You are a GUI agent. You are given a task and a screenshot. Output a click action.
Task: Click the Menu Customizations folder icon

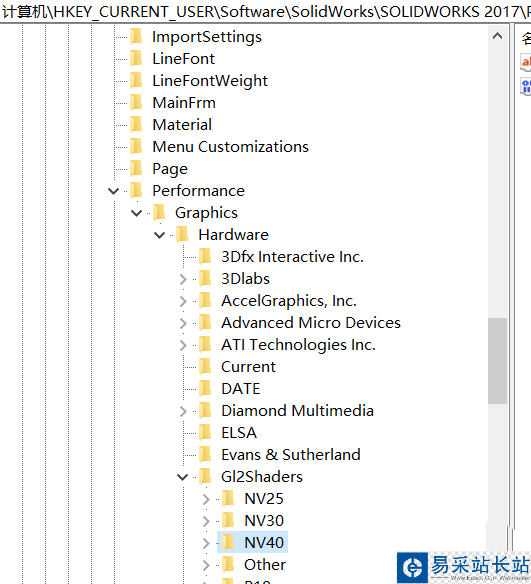[137, 146]
